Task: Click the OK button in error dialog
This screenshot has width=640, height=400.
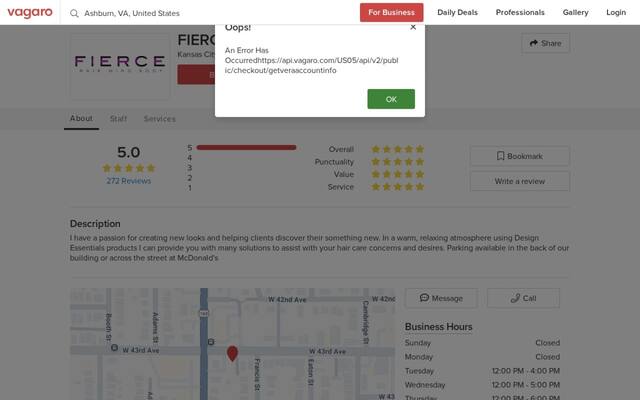Action: [x=391, y=99]
